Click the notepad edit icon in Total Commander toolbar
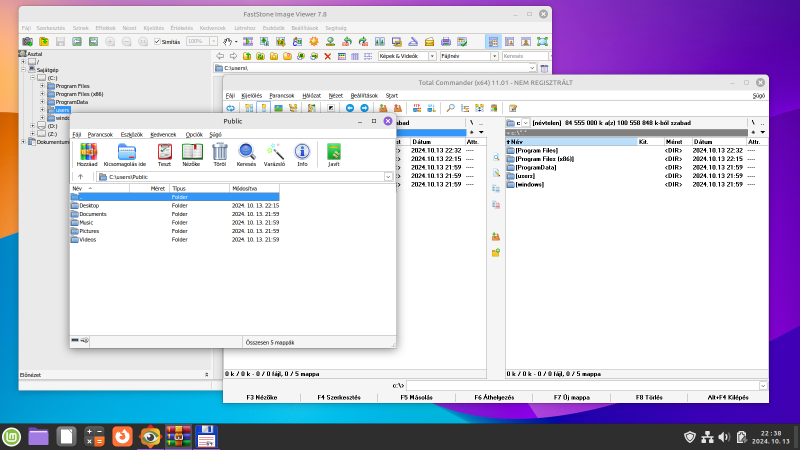Screen dimensions: 800x450 click(x=513, y=108)
